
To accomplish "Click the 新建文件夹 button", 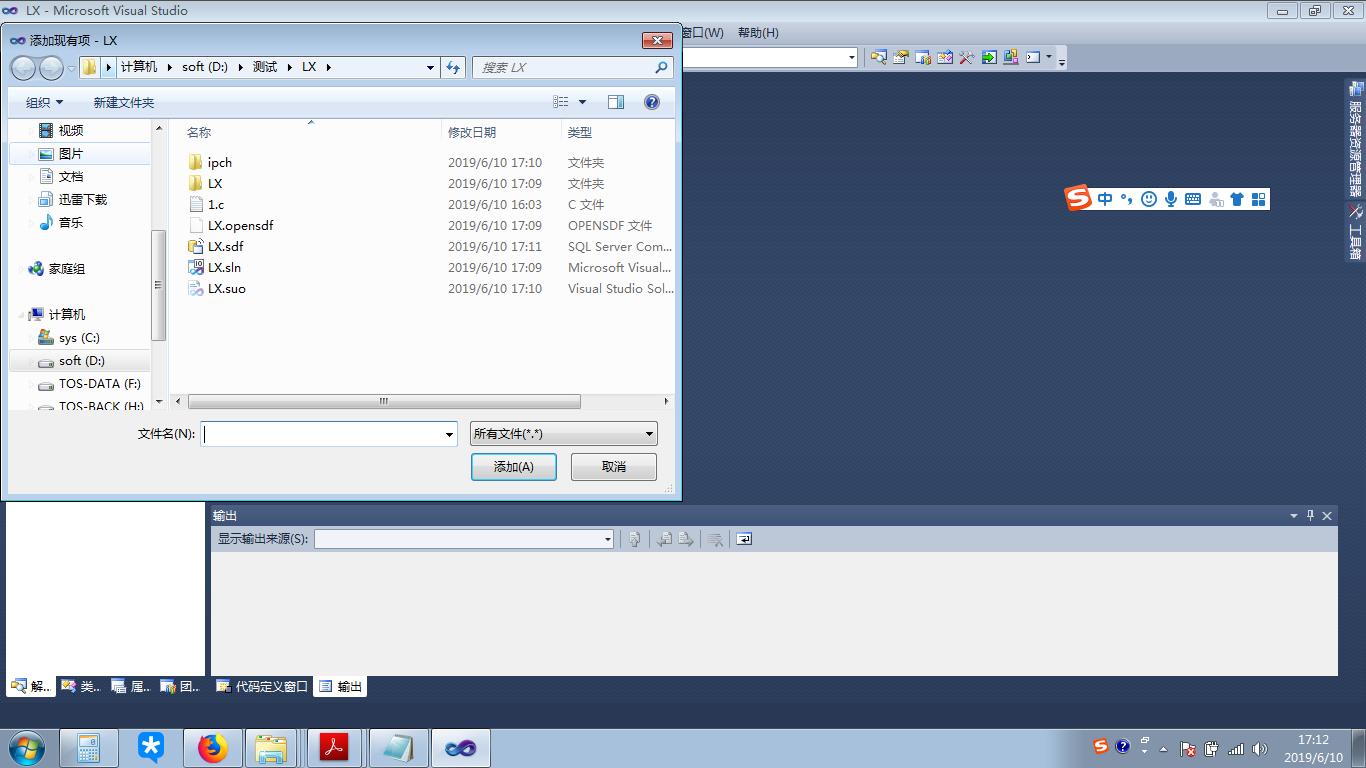I will pyautogui.click(x=124, y=102).
